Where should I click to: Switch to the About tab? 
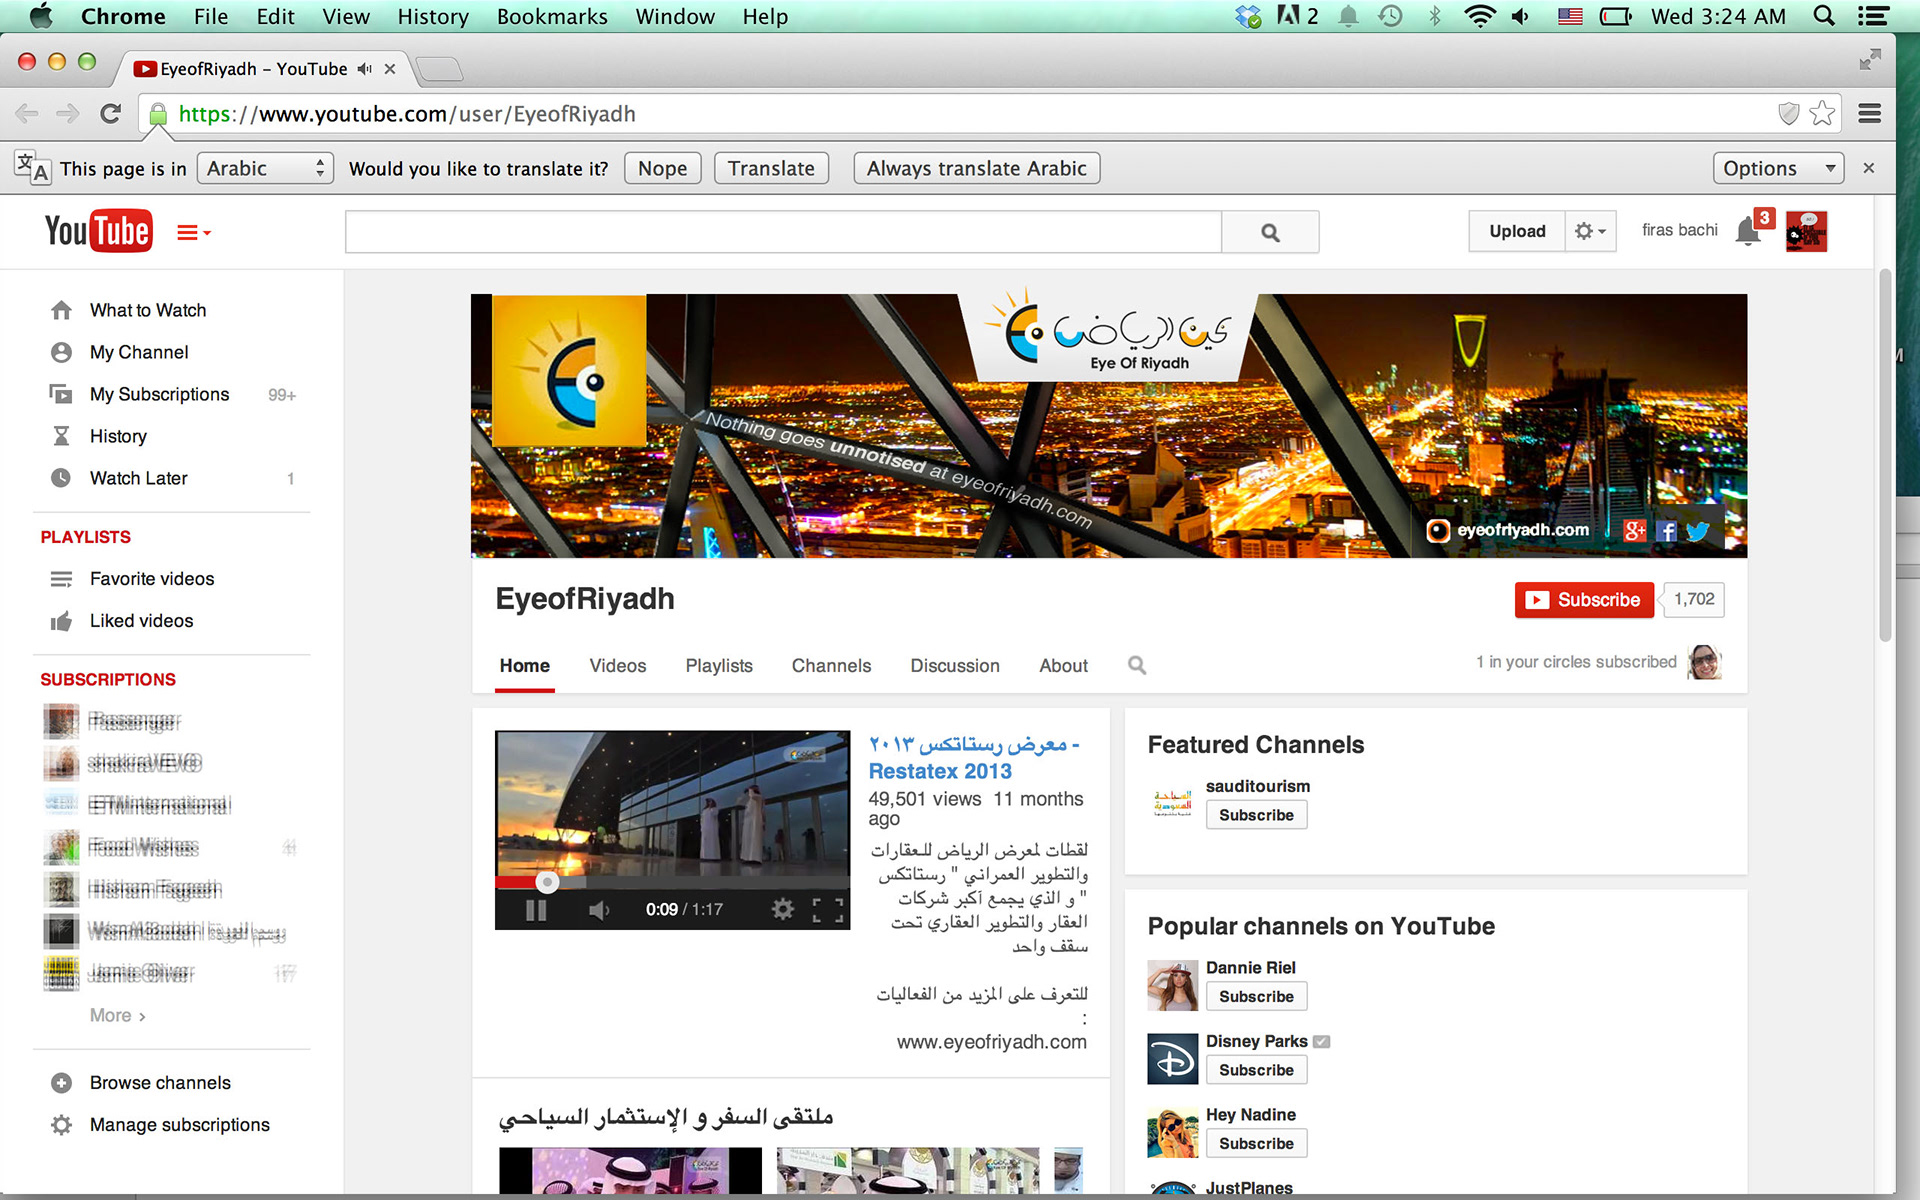pos(1063,666)
